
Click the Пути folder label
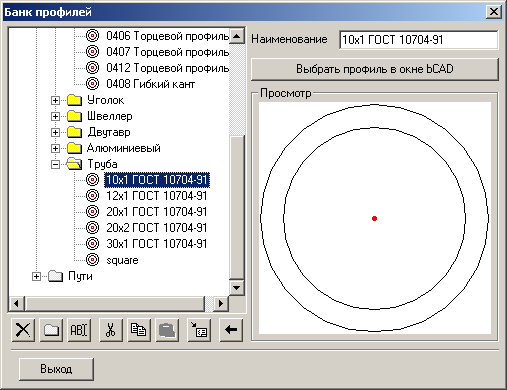80,276
